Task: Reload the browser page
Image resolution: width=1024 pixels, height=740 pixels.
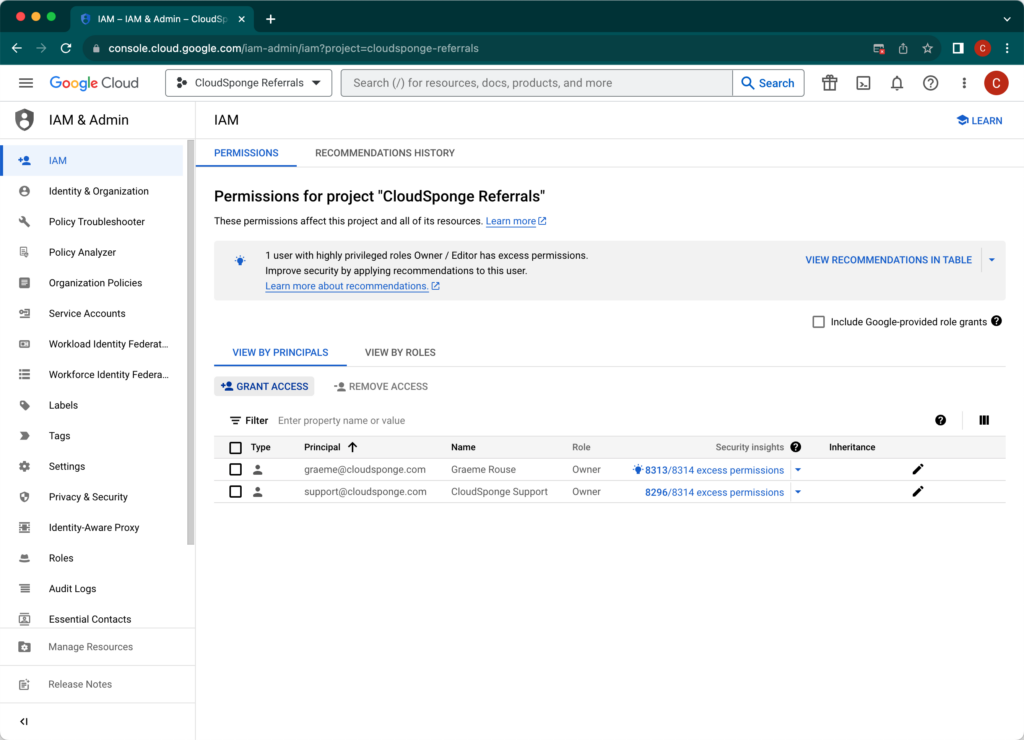Action: [x=65, y=48]
